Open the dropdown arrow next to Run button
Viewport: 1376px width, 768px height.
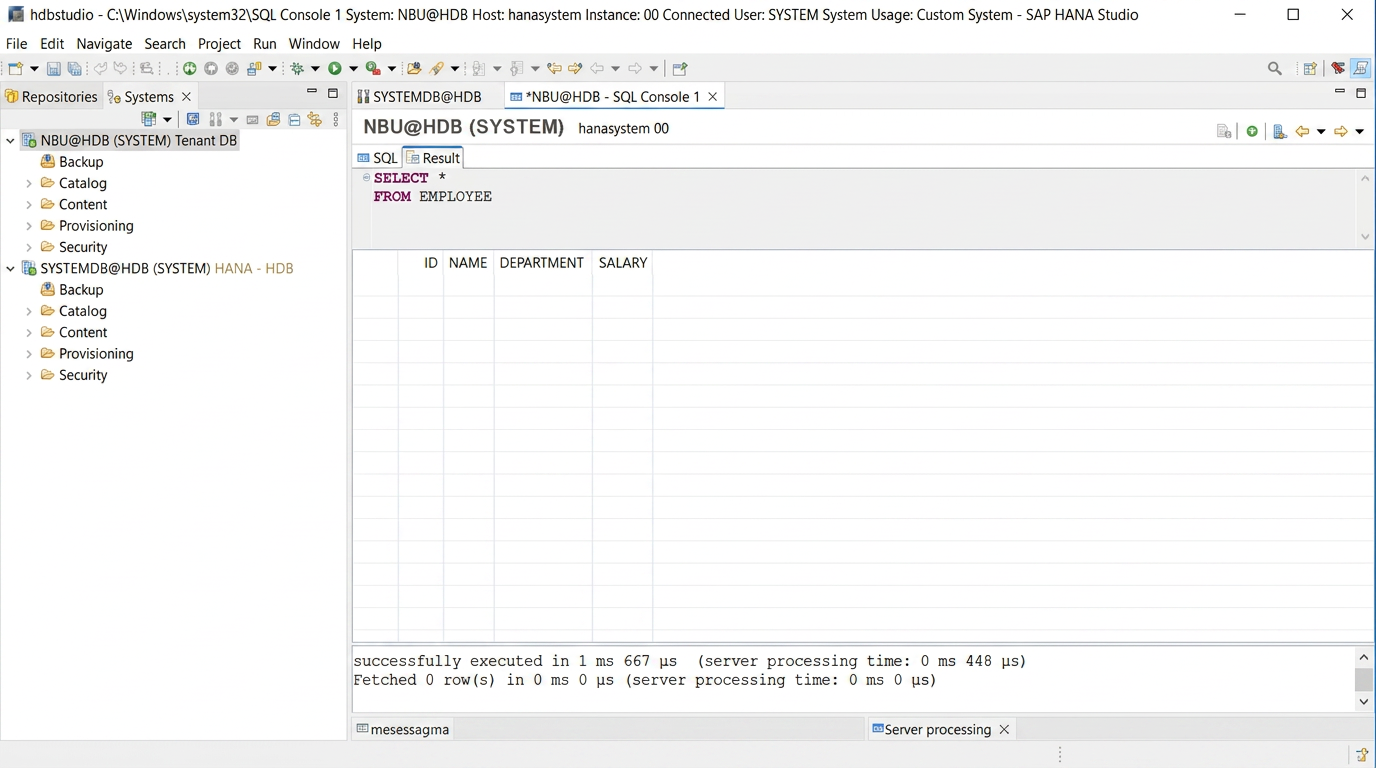click(x=353, y=69)
